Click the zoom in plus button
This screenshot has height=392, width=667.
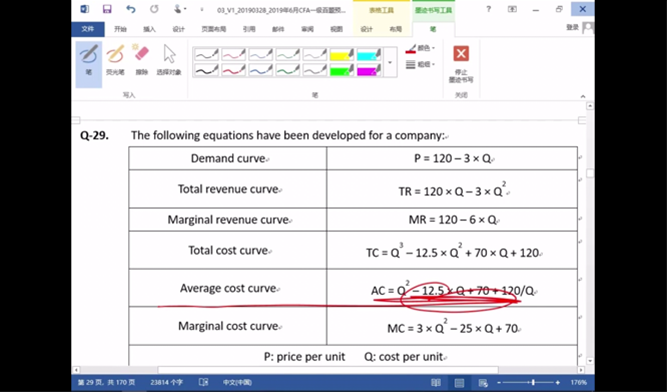[x=558, y=383]
